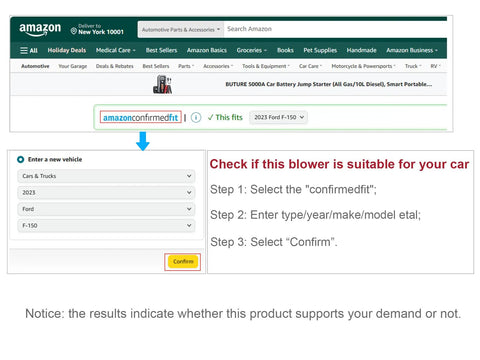
Task: Open the Deliver to New York 10001 location
Action: pyautogui.click(x=97, y=29)
